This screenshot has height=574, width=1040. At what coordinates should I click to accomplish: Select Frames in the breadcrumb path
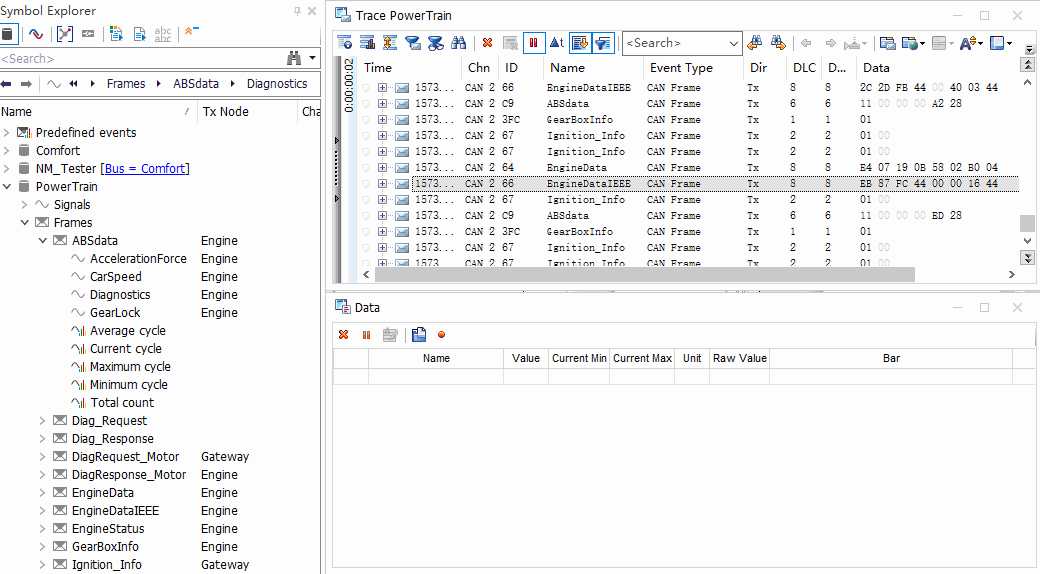pyautogui.click(x=126, y=84)
